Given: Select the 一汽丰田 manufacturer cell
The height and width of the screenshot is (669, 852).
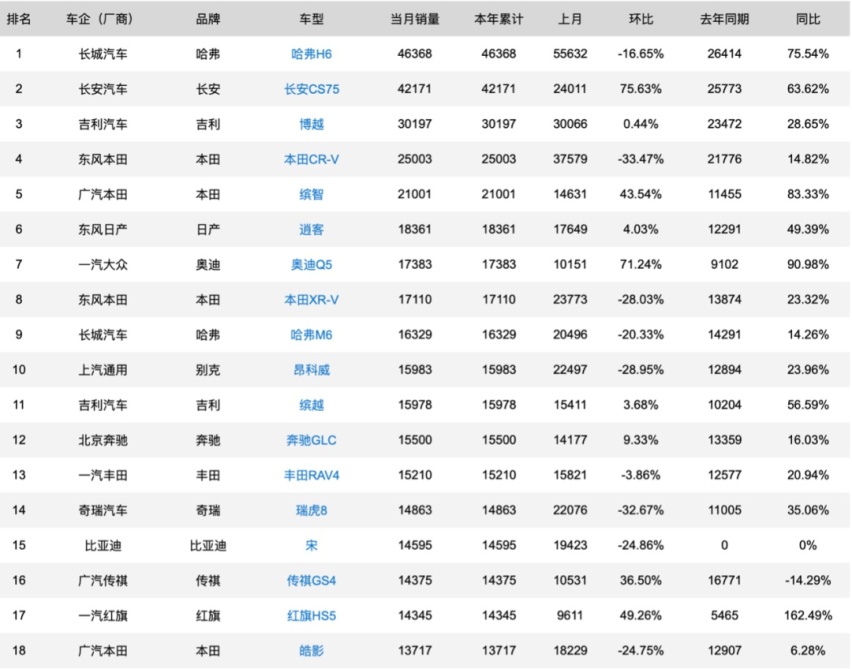Looking at the screenshot, I should [103, 475].
